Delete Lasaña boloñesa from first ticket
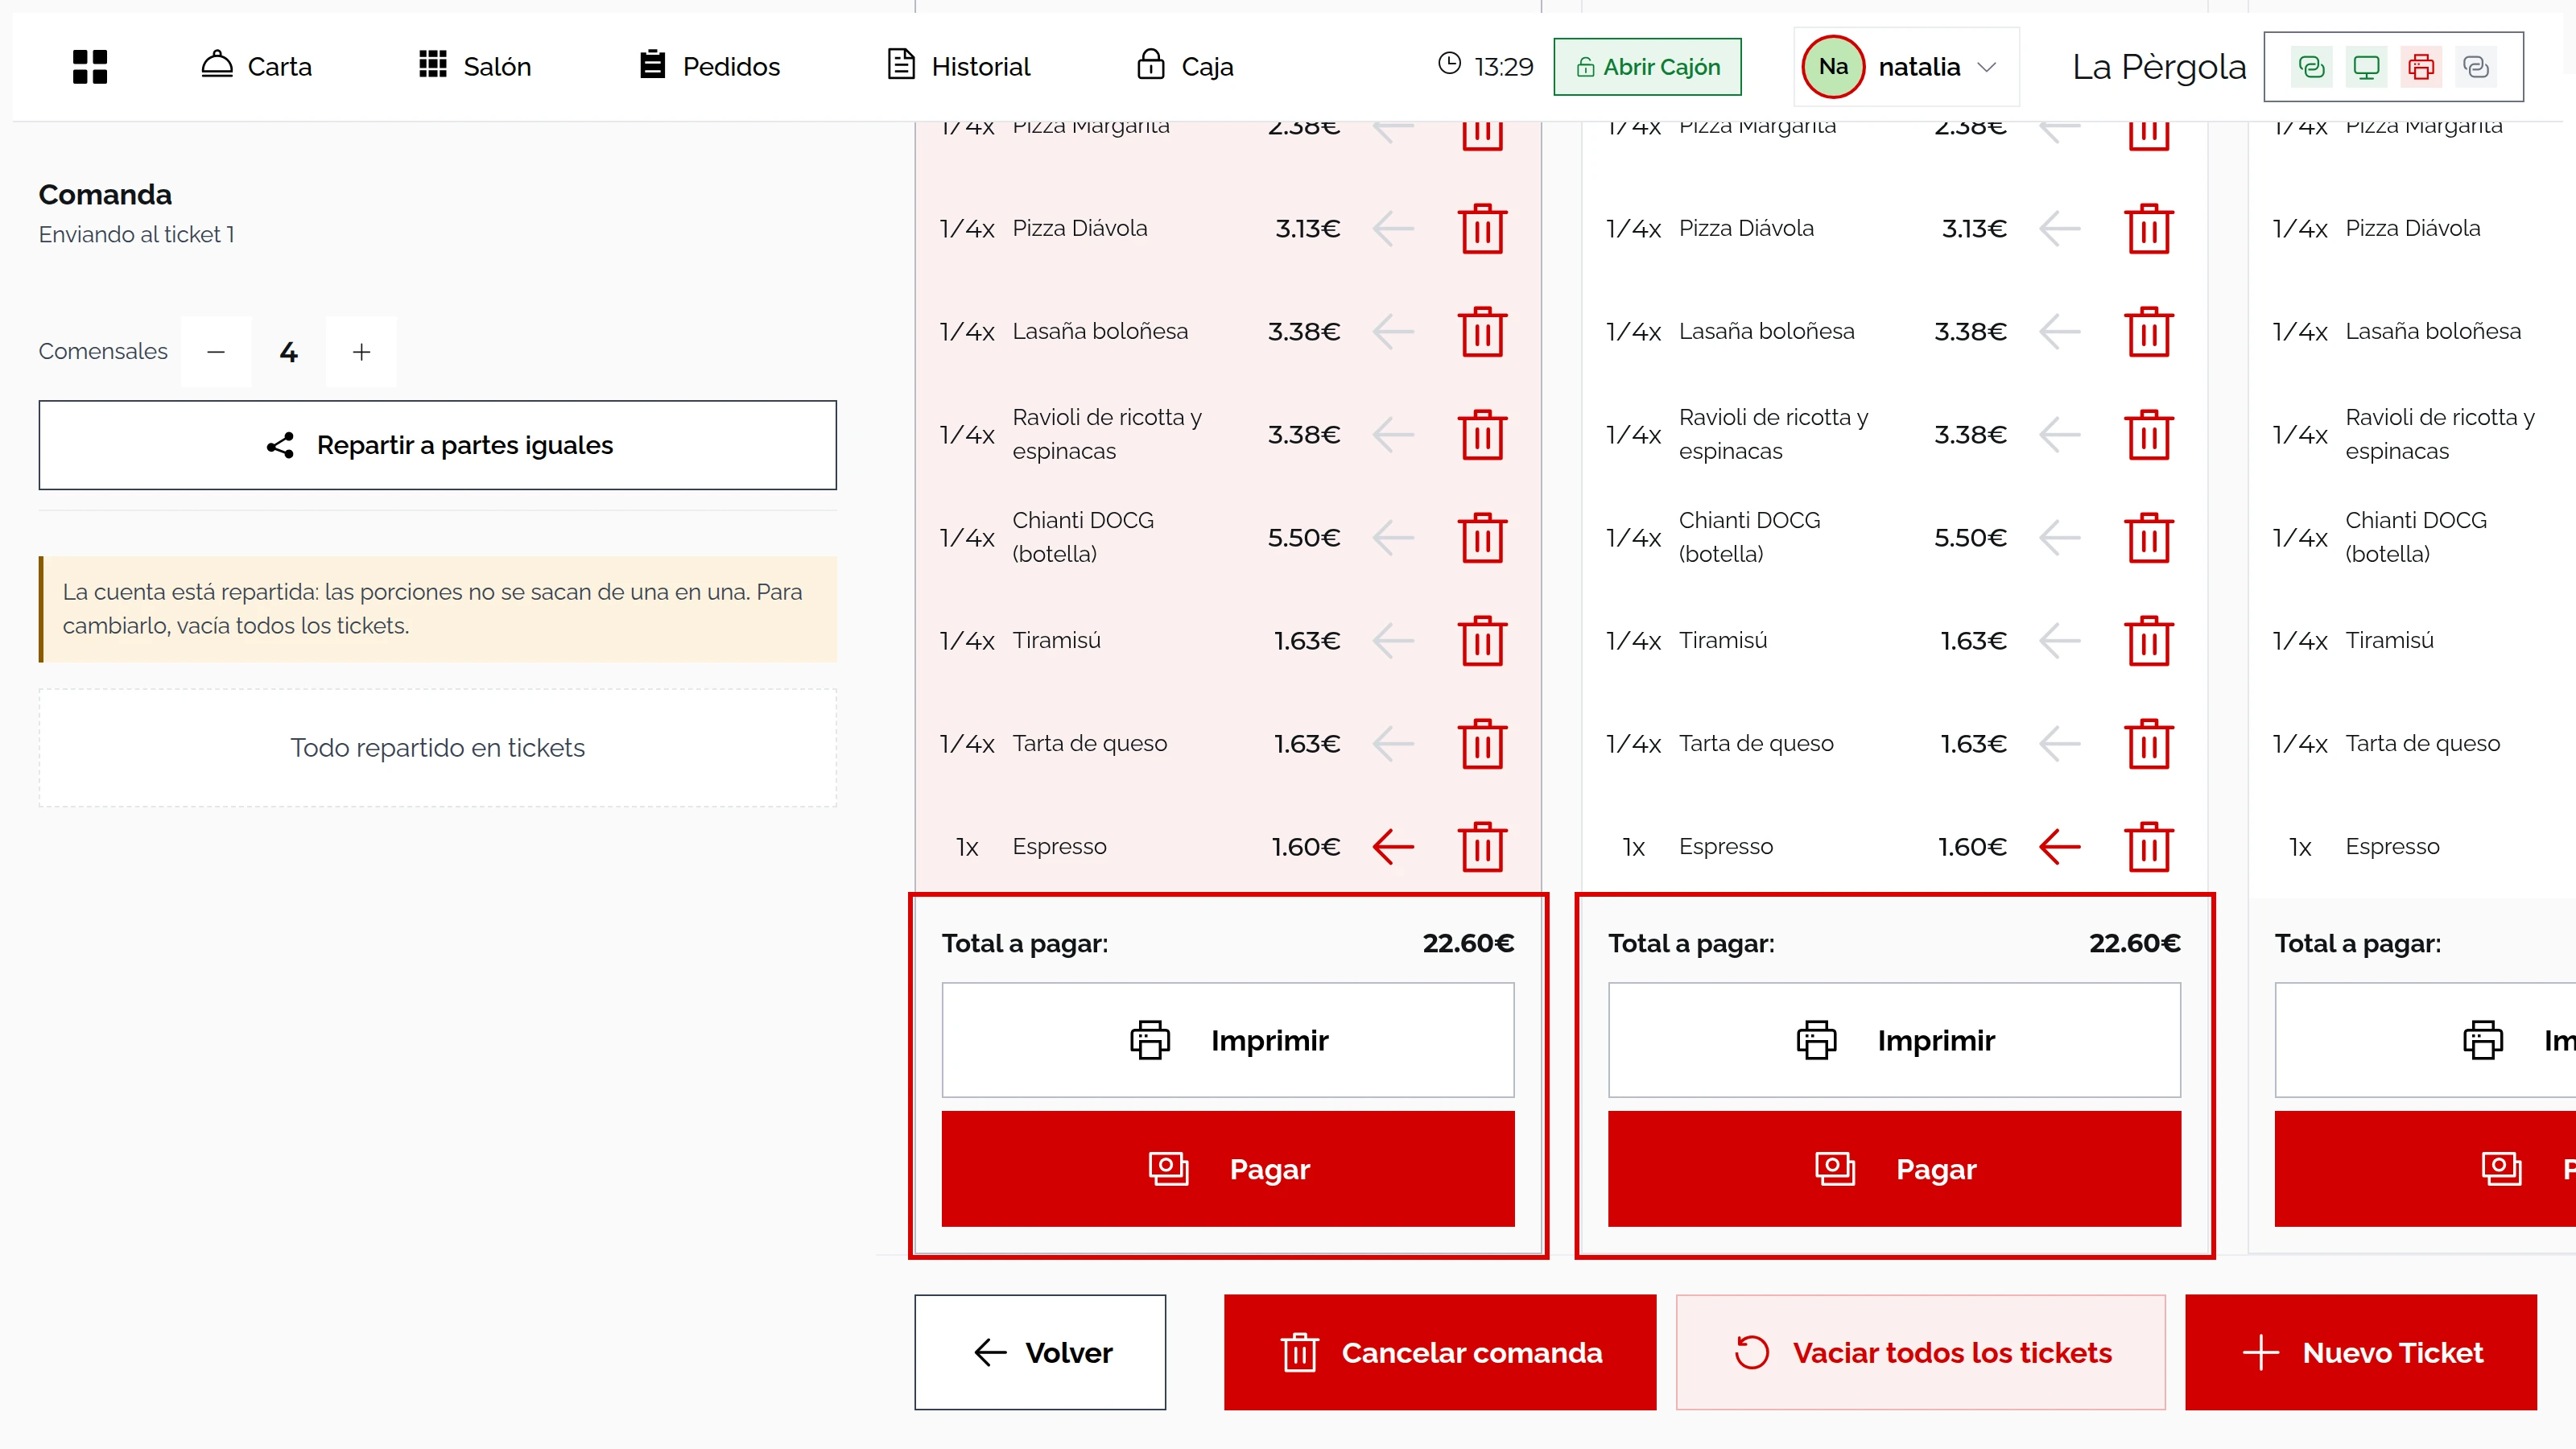 [x=1482, y=332]
